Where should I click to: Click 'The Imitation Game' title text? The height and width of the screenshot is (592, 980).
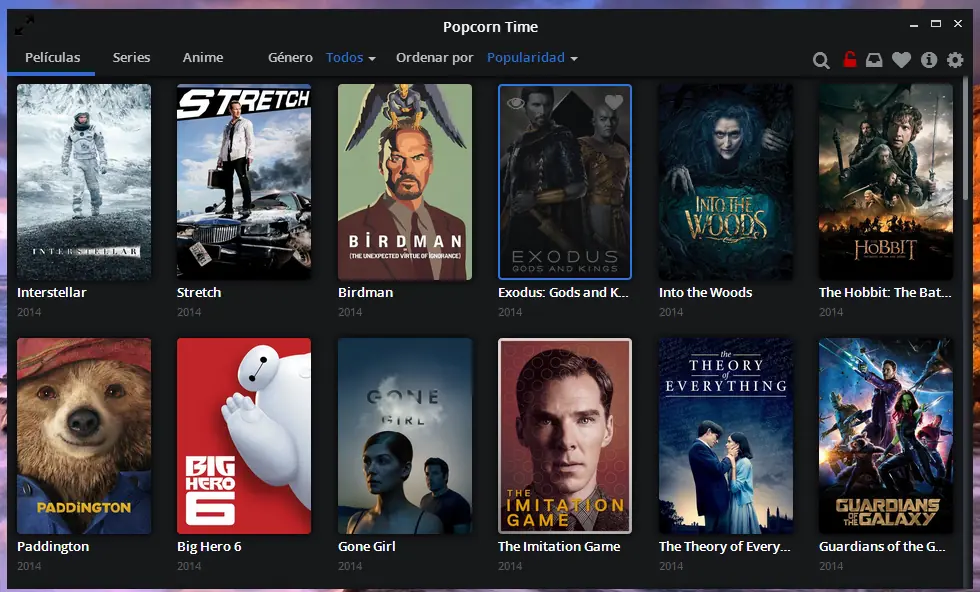tap(559, 546)
